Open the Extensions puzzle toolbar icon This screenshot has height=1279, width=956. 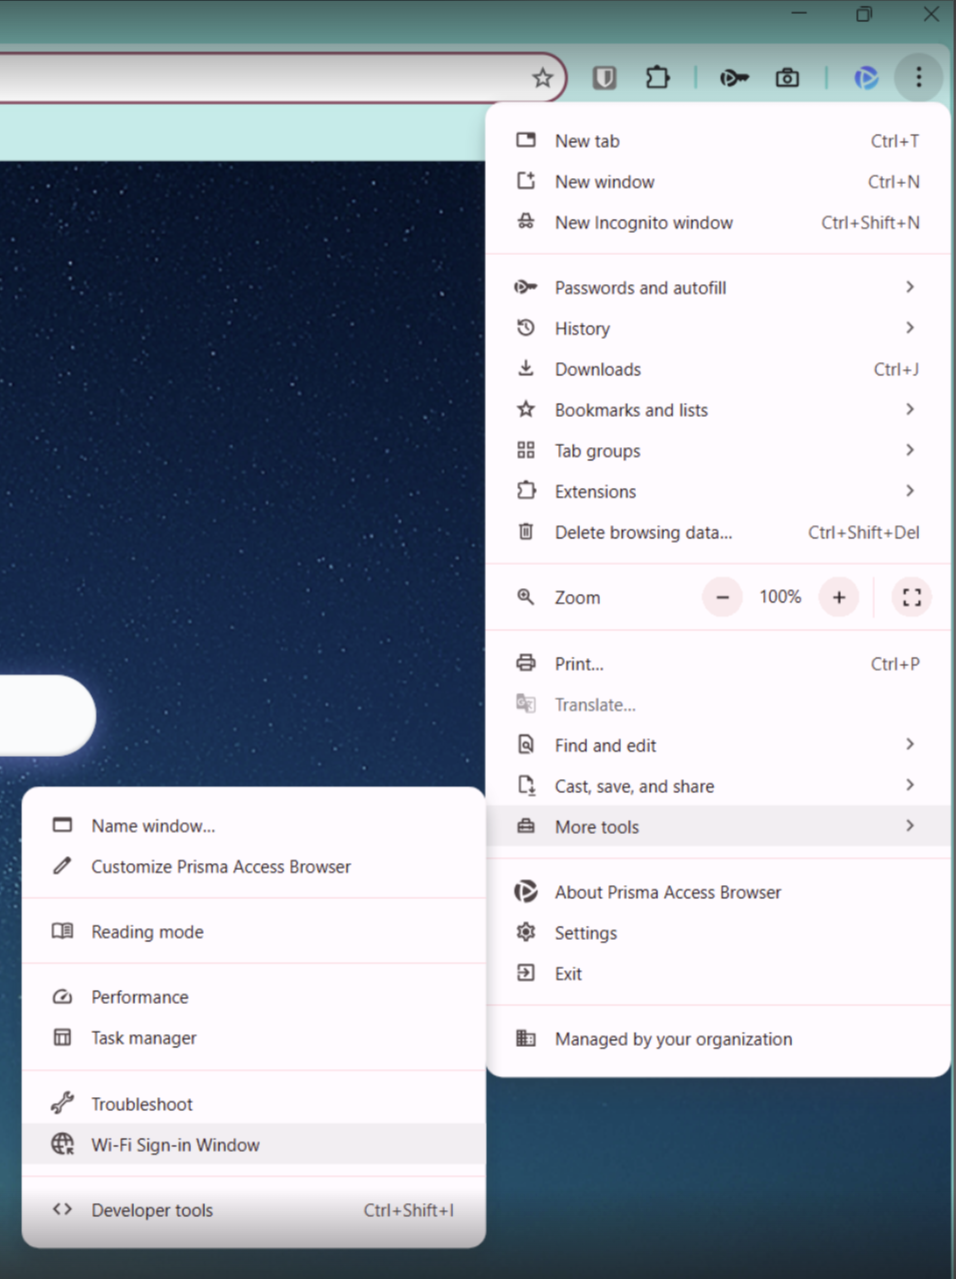click(x=657, y=77)
